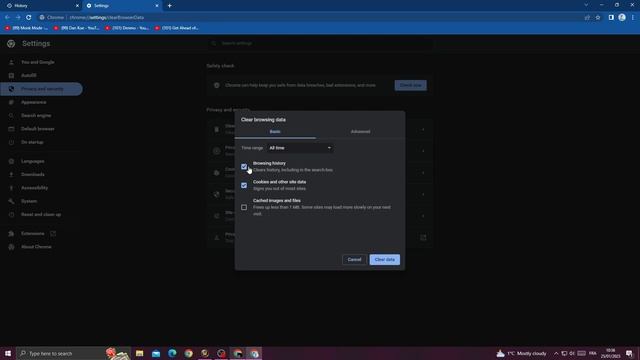Open a new browser tab
640x360 pixels.
click(x=169, y=6)
